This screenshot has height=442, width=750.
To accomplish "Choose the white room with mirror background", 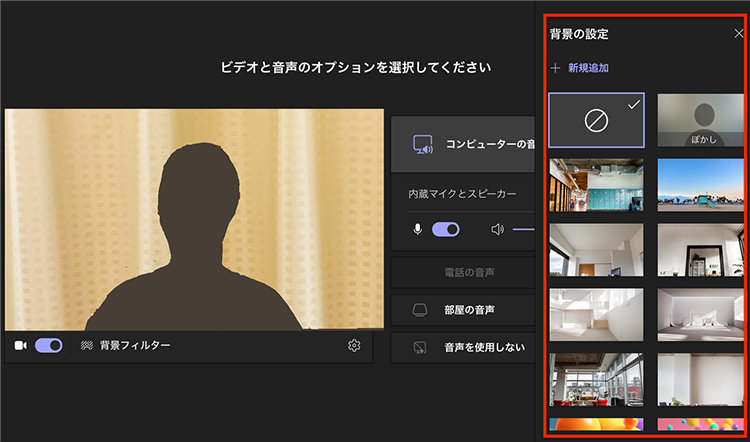I will tap(701, 250).
